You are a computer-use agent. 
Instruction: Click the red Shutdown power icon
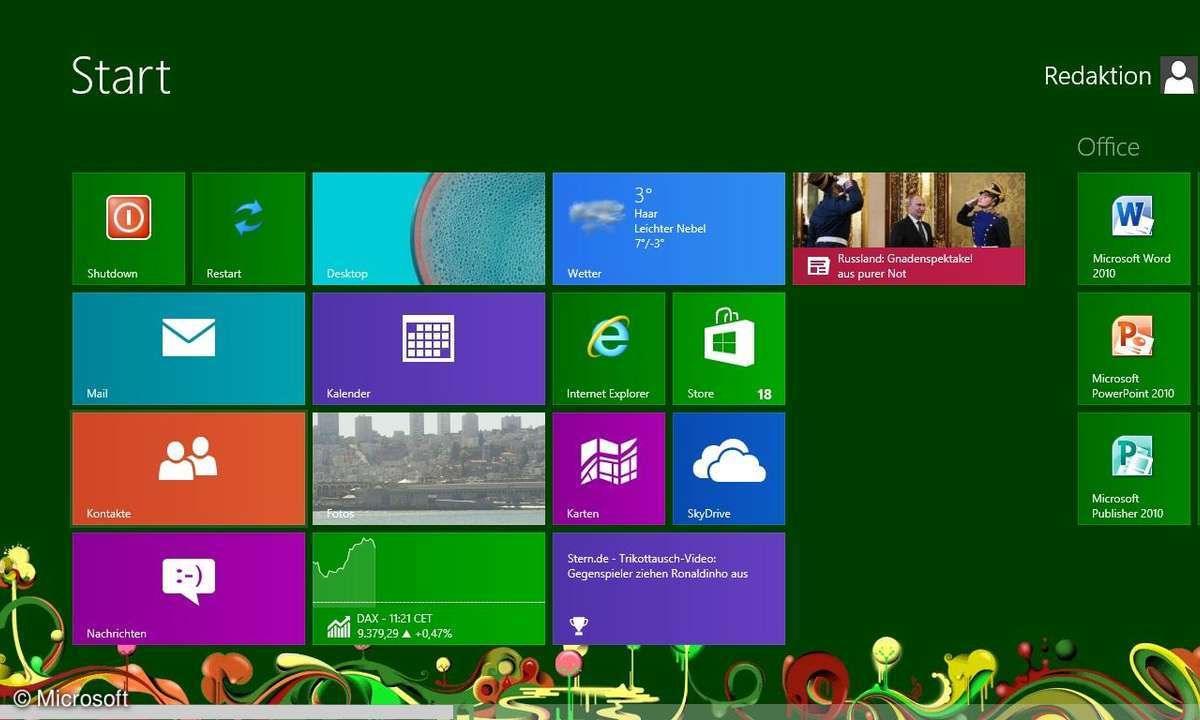(x=129, y=217)
